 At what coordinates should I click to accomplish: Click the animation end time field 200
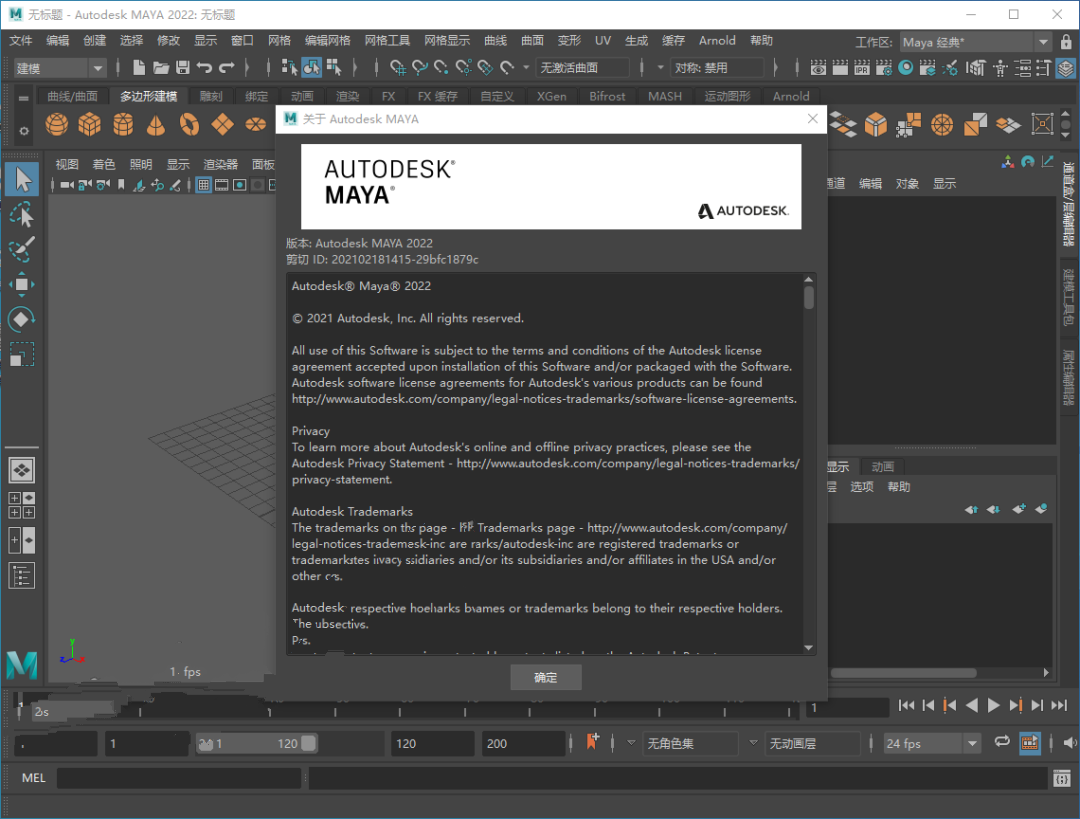(x=523, y=743)
